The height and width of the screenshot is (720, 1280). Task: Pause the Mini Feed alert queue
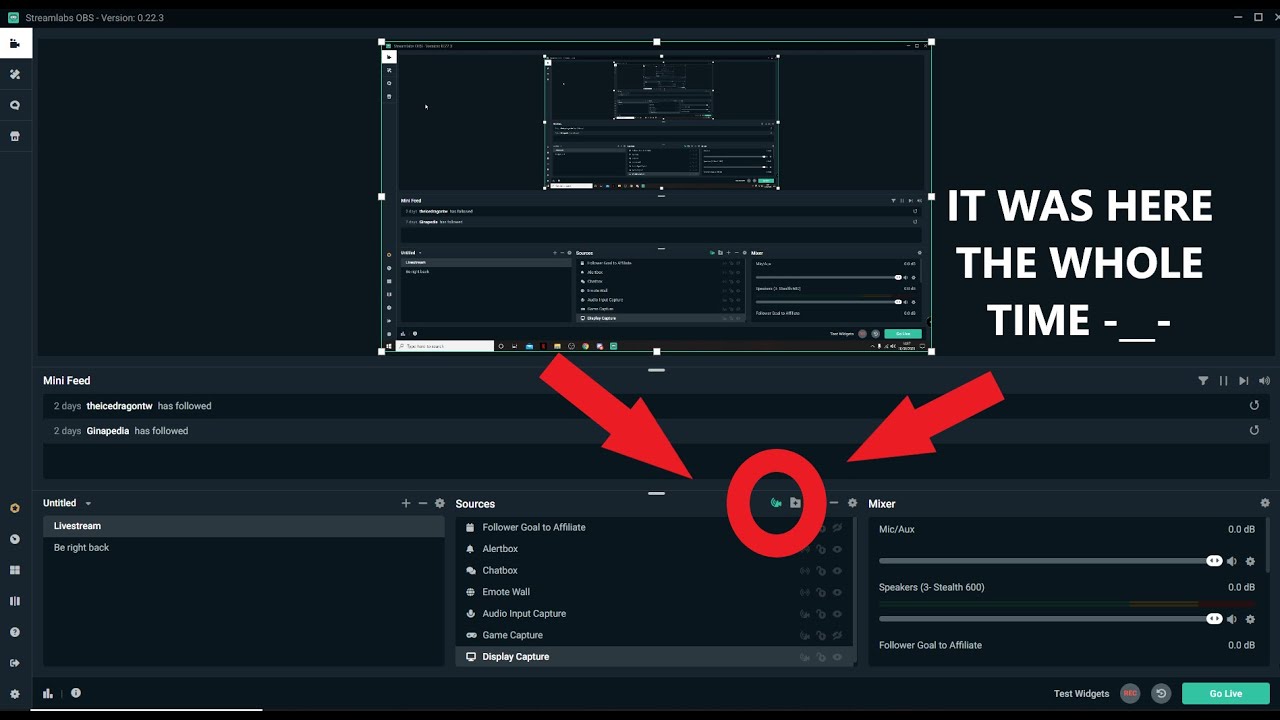(1223, 381)
